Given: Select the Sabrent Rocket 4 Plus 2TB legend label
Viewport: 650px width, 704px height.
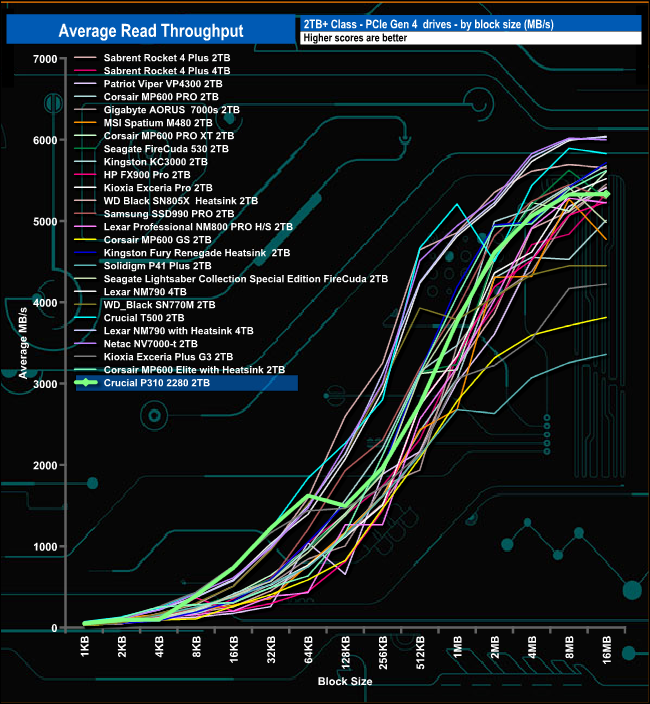Looking at the screenshot, I should coord(167,58).
